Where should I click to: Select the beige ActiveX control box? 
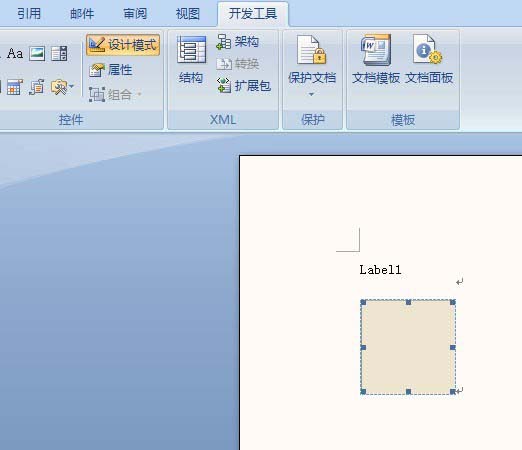(408, 347)
